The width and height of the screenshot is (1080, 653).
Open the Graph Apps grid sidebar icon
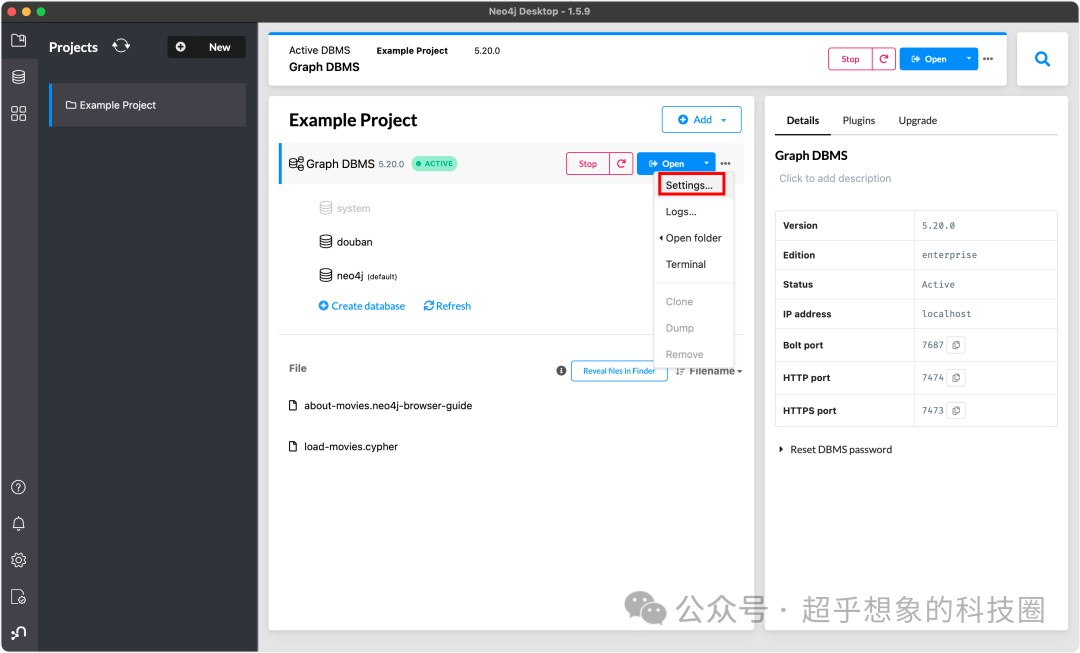[x=19, y=114]
